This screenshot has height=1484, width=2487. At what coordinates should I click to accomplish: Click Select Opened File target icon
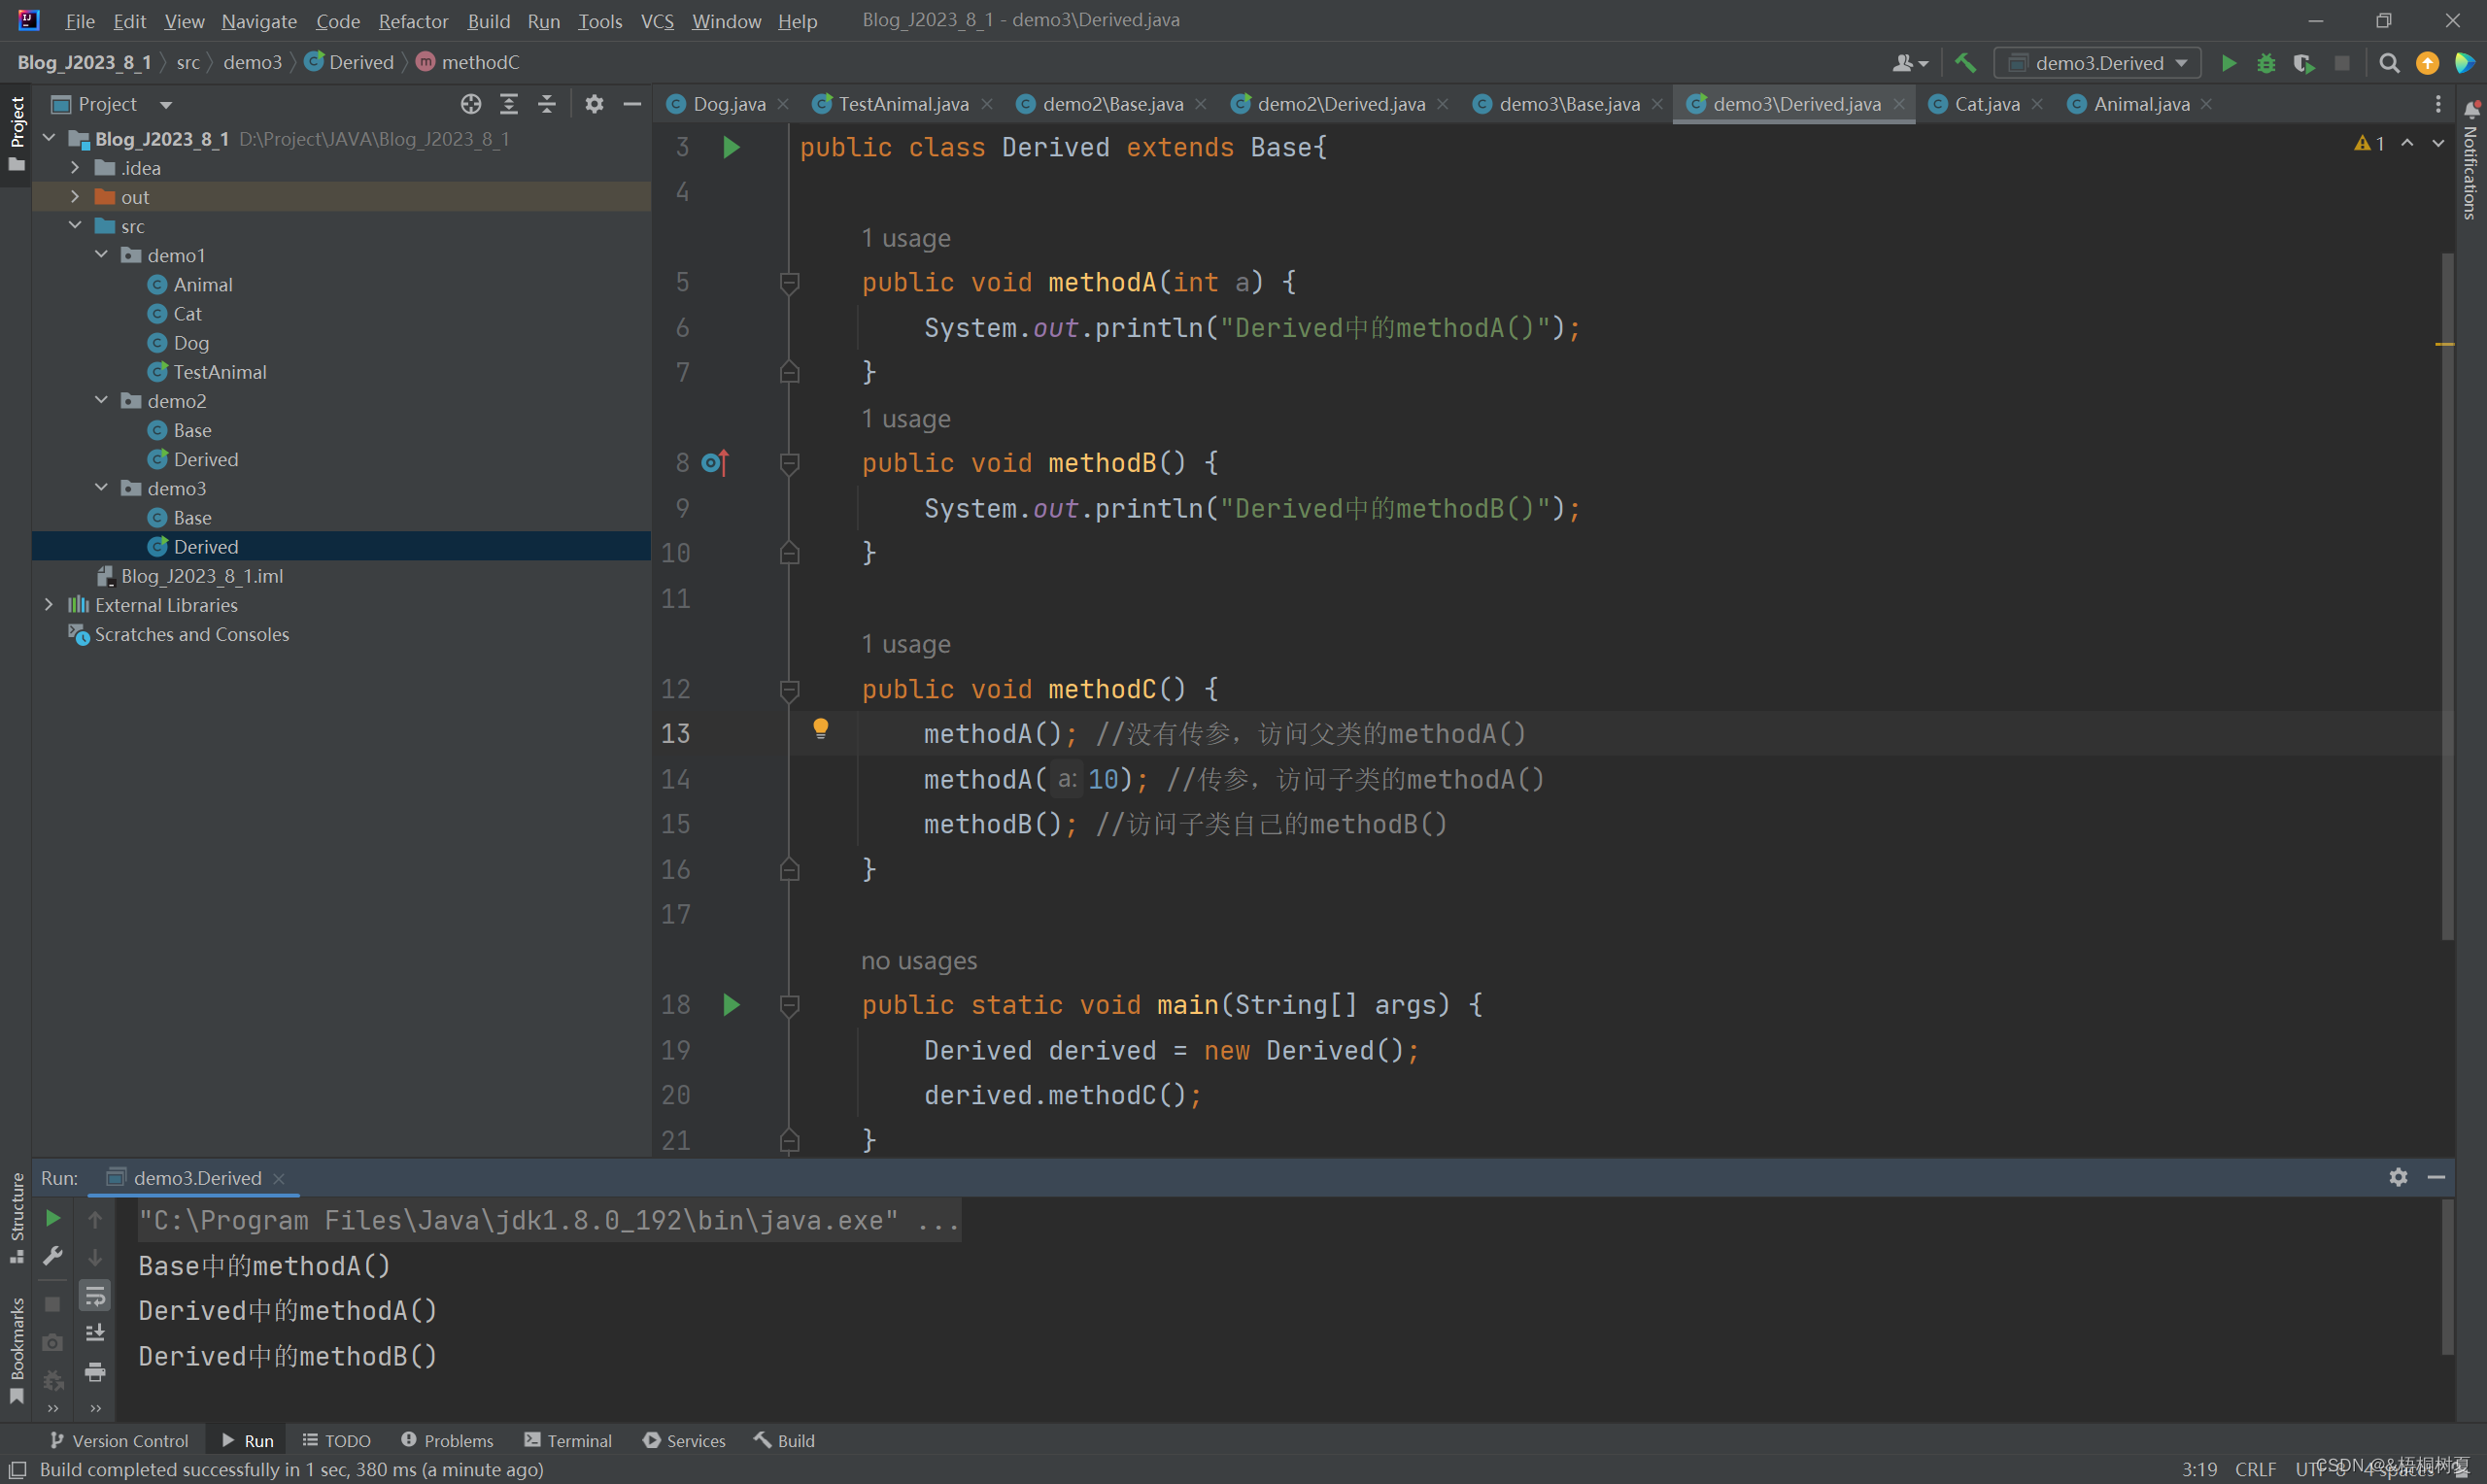click(x=471, y=104)
